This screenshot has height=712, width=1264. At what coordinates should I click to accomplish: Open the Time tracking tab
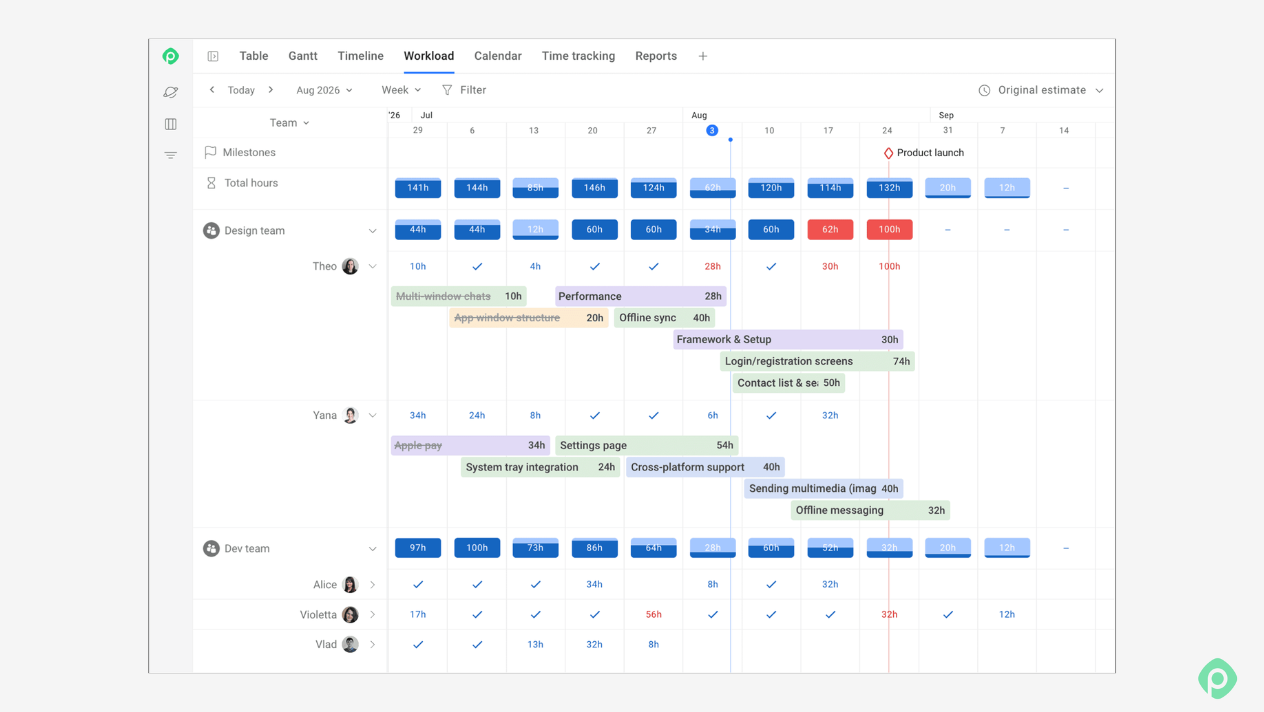pos(578,56)
